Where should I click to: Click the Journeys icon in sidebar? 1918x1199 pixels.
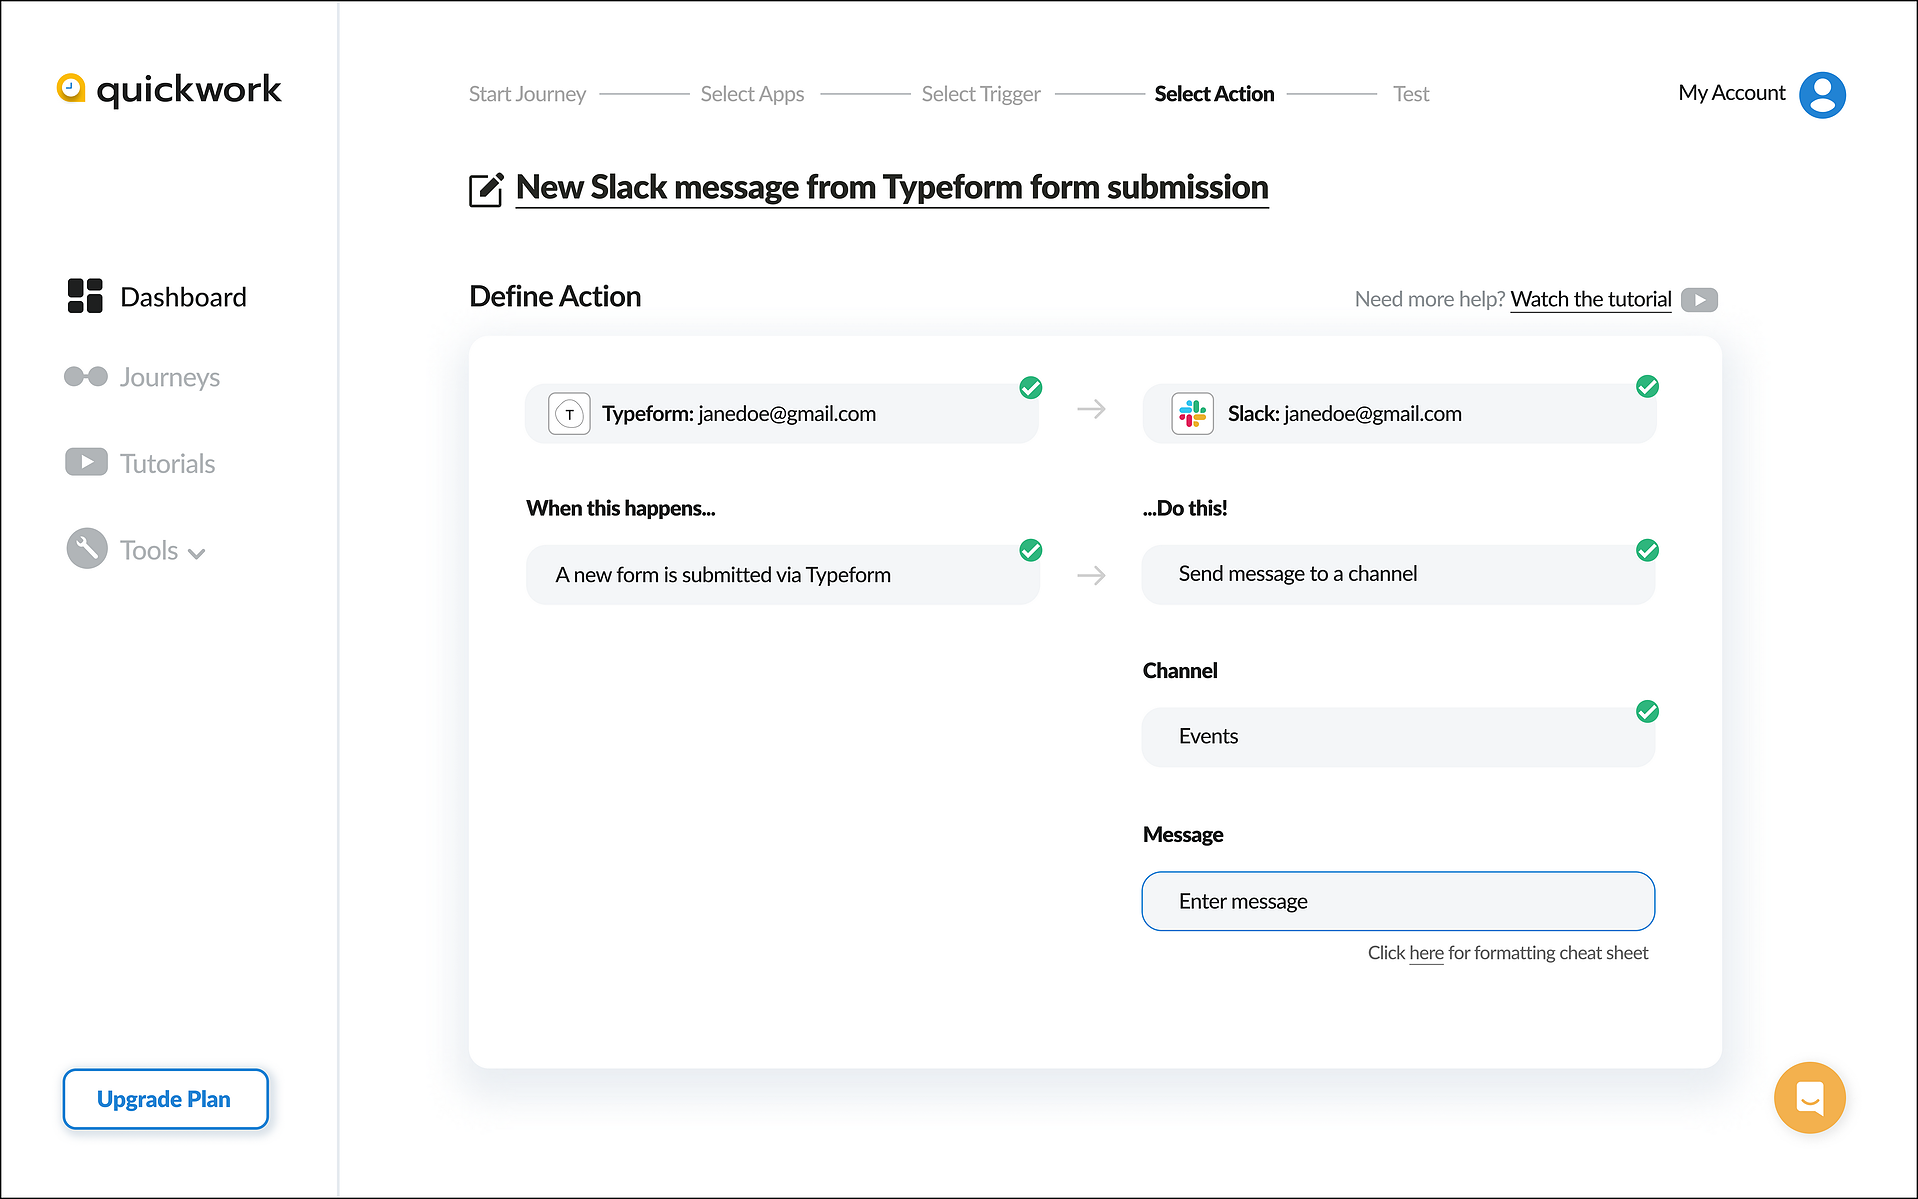click(x=86, y=377)
